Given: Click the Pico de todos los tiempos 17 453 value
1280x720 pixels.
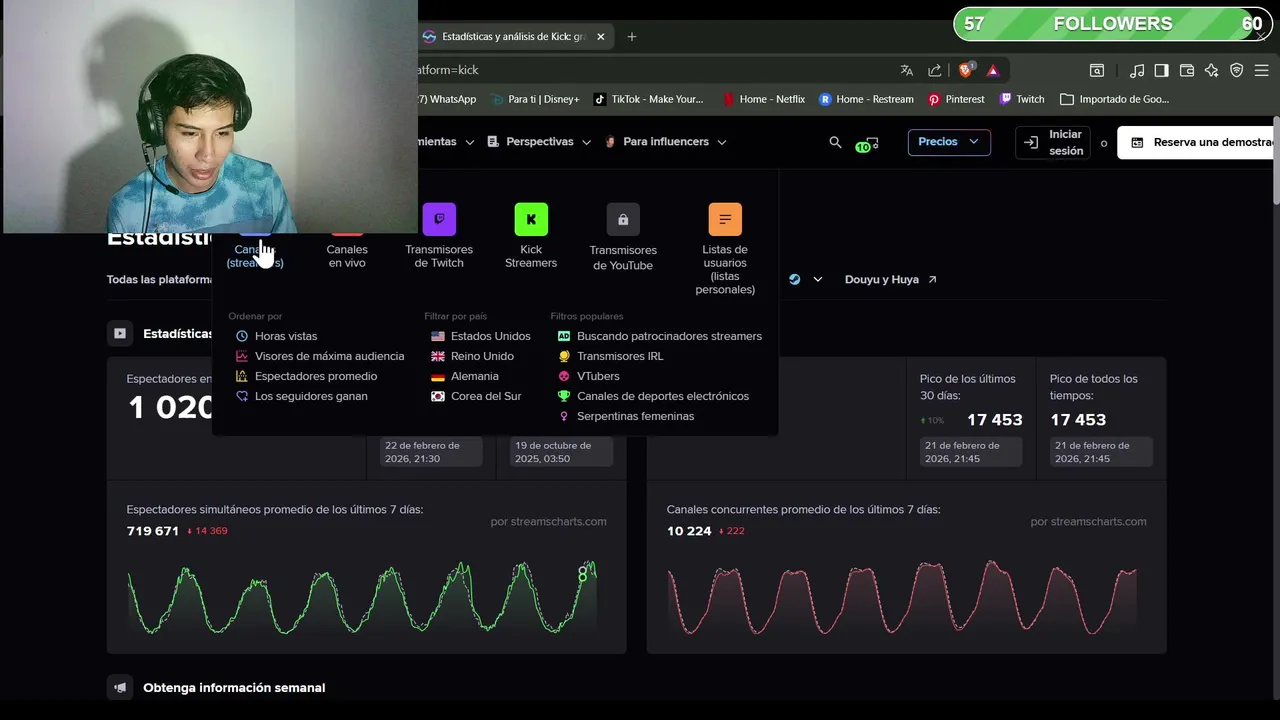Looking at the screenshot, I should (x=1078, y=420).
